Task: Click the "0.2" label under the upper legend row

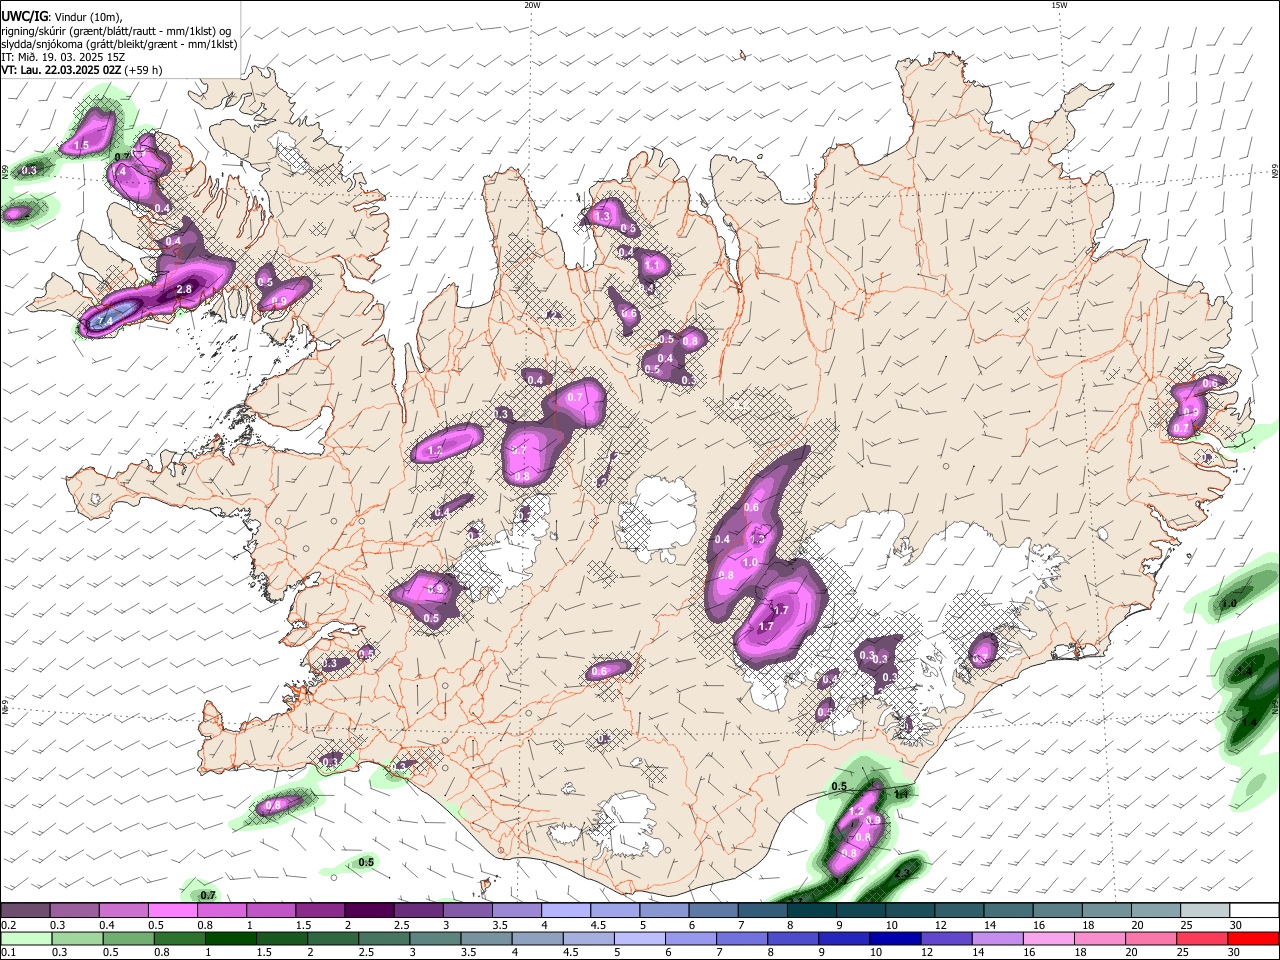Action: tap(8, 925)
